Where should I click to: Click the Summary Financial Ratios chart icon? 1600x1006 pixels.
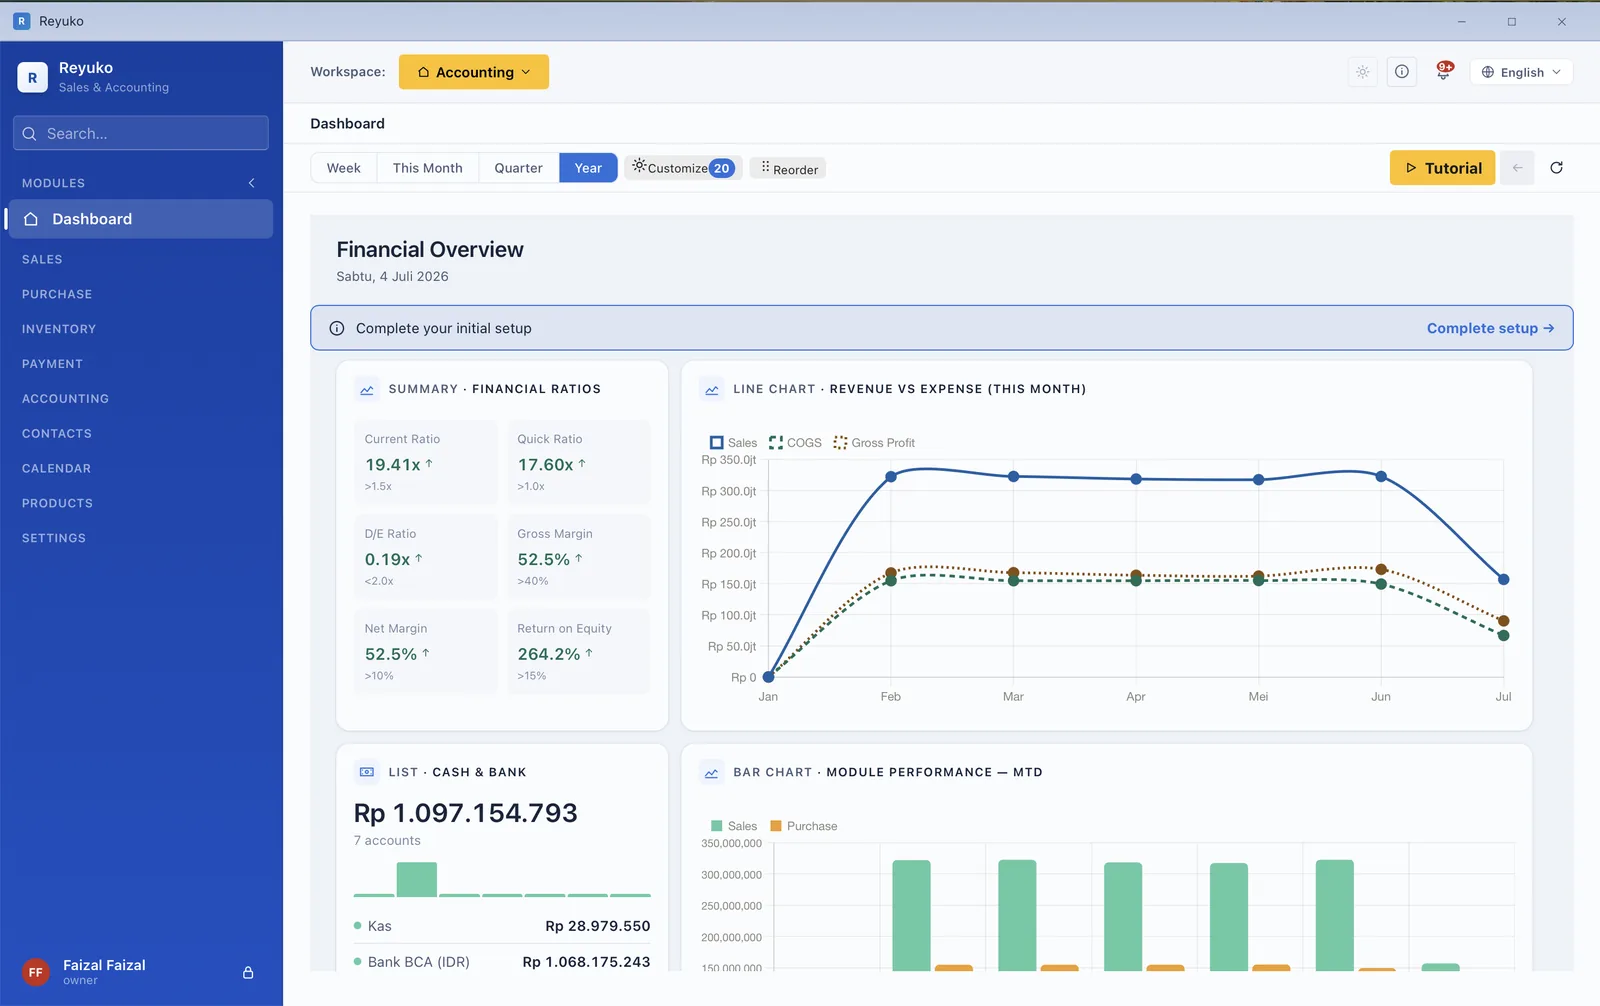367,390
